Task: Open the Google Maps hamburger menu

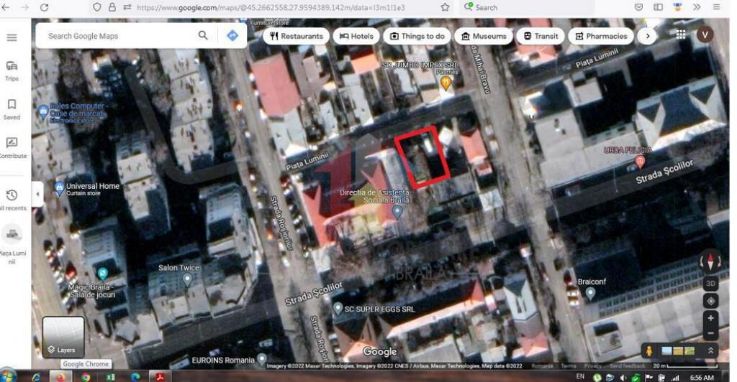Action: click(x=12, y=38)
